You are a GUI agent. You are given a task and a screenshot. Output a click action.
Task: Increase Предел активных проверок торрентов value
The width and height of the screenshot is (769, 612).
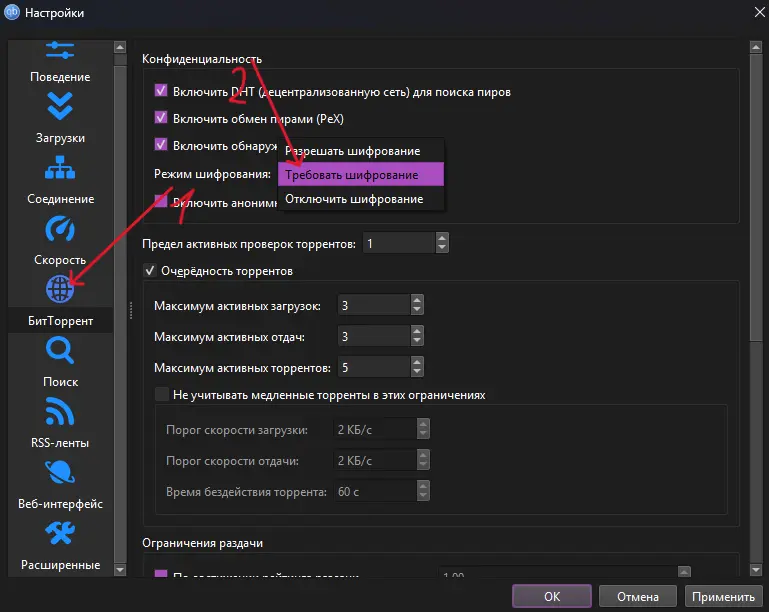442,238
